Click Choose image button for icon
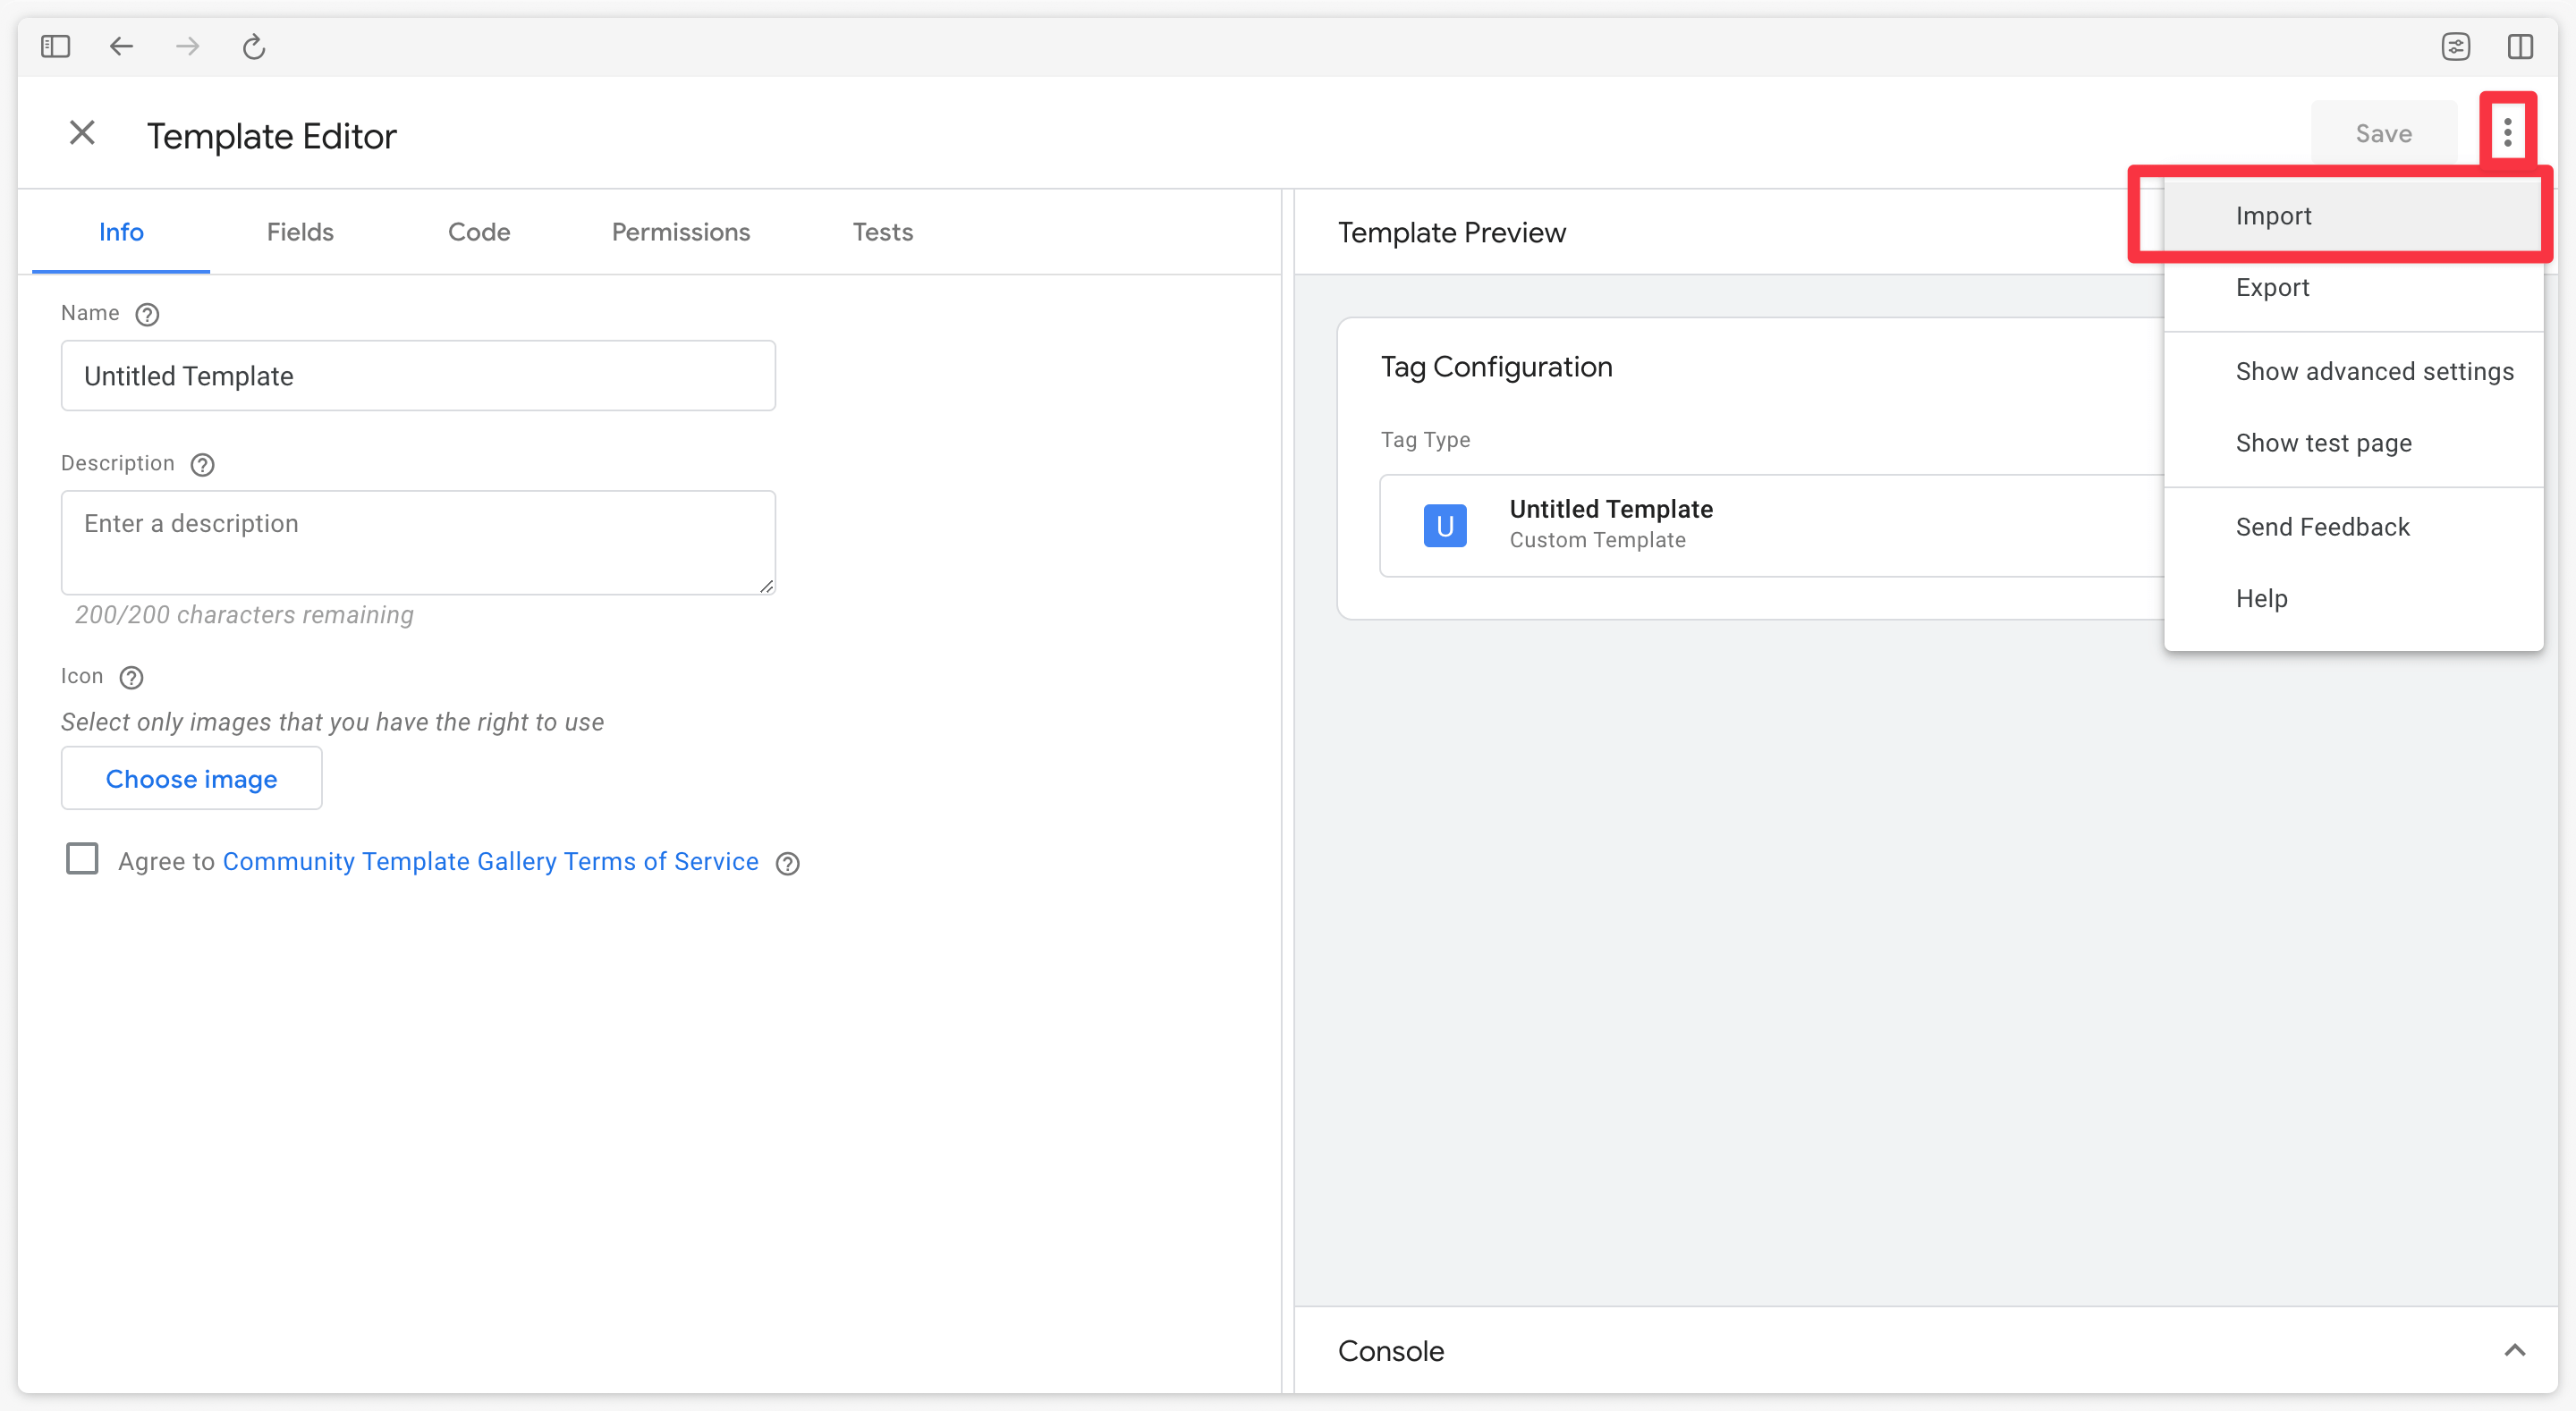 tap(191, 779)
